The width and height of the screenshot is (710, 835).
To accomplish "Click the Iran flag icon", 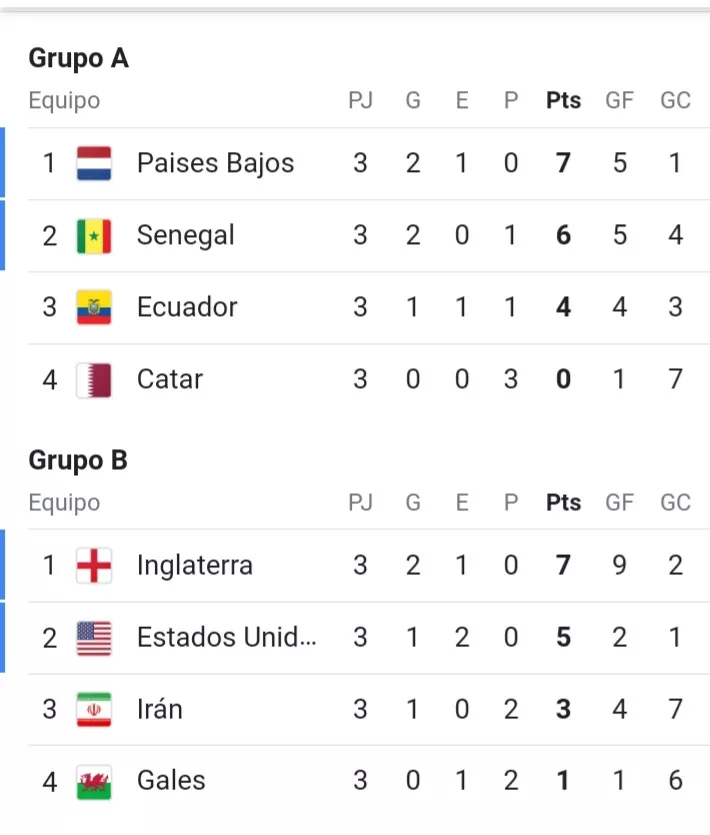I will tap(94, 710).
